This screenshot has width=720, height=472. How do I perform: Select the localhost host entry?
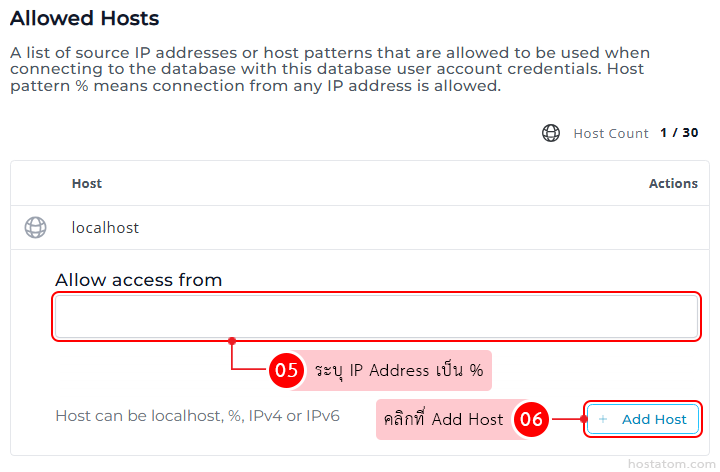tap(105, 228)
